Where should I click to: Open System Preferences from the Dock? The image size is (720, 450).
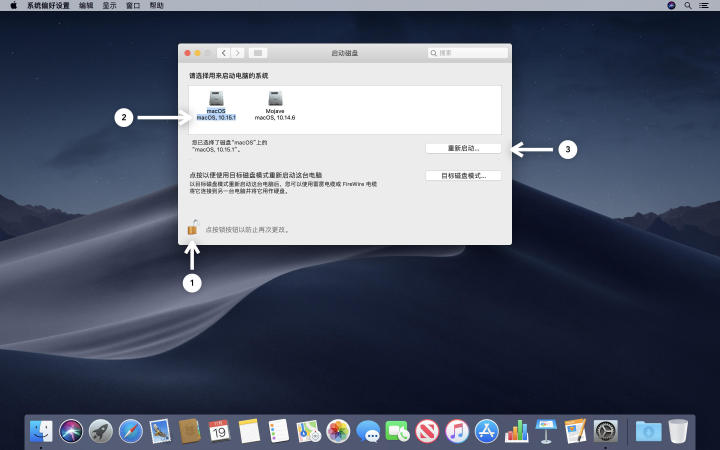click(606, 431)
